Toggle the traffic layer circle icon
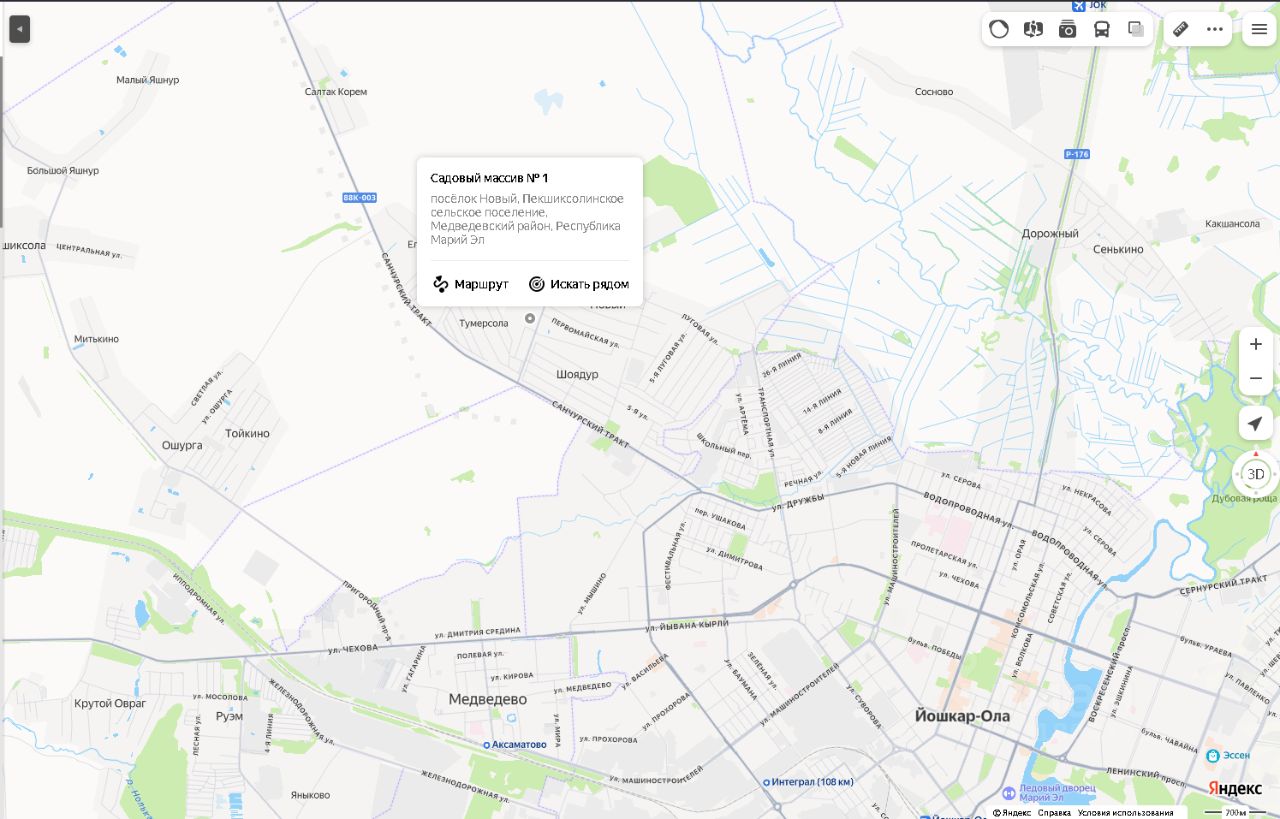This screenshot has height=819, width=1280. (999, 29)
